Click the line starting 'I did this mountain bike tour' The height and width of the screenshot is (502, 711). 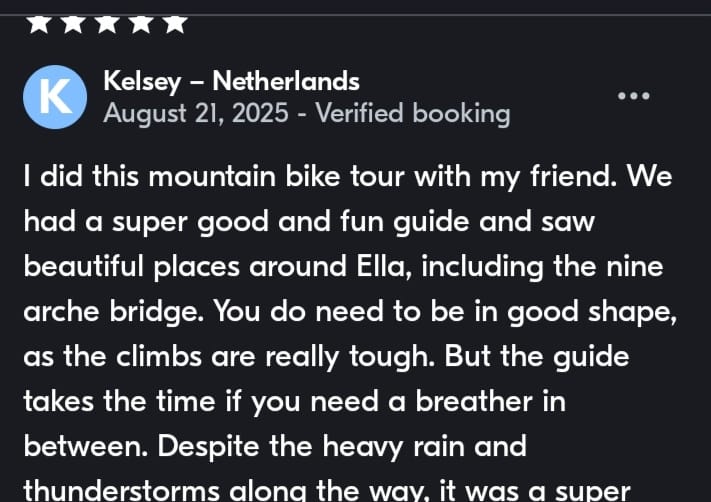348,177
